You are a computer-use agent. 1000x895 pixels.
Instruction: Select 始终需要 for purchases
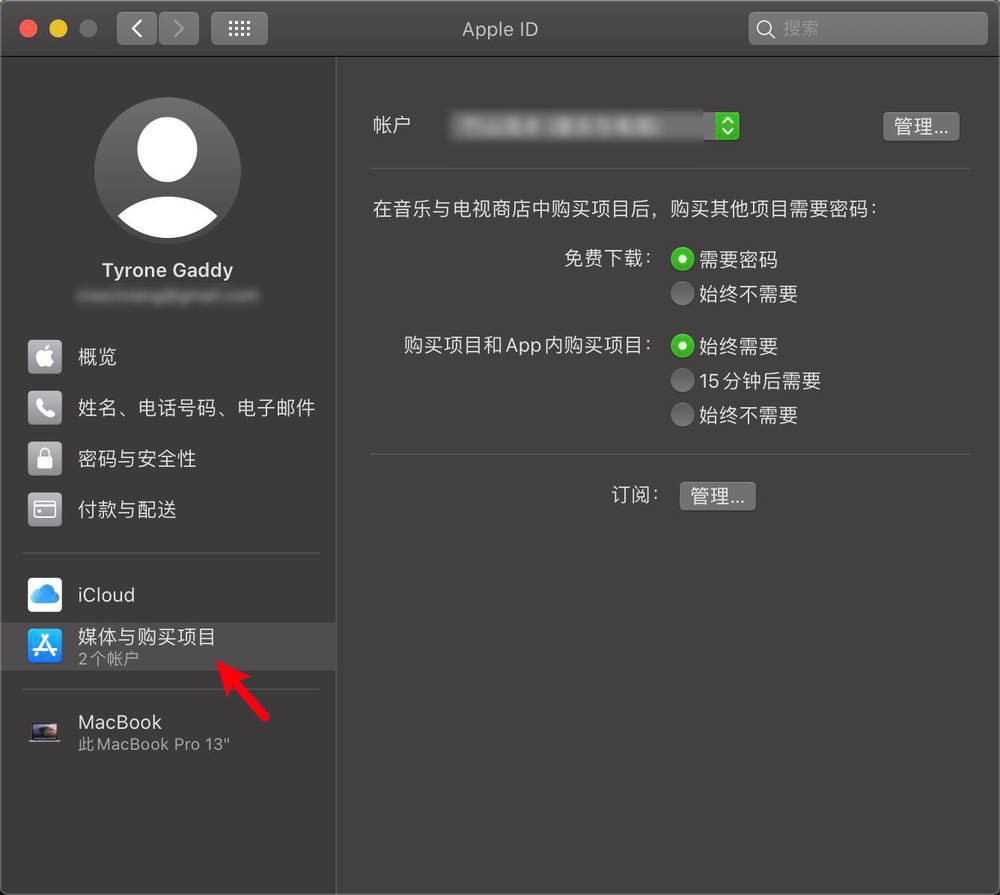click(x=682, y=346)
